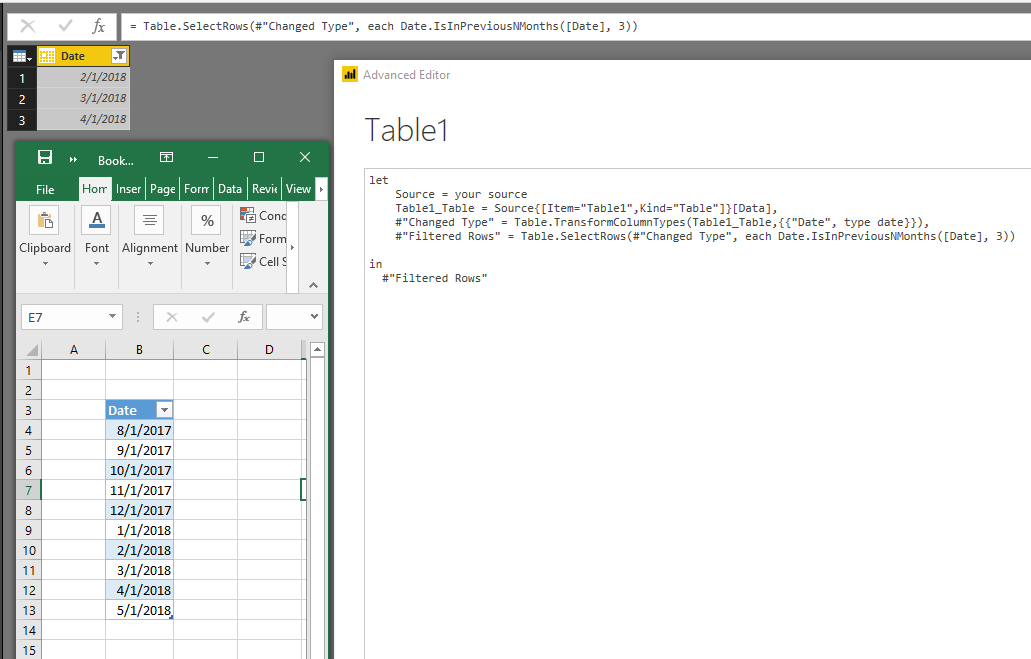The height and width of the screenshot is (659, 1031).
Task: Open the Date column filter button in Power Query
Action: tap(119, 56)
